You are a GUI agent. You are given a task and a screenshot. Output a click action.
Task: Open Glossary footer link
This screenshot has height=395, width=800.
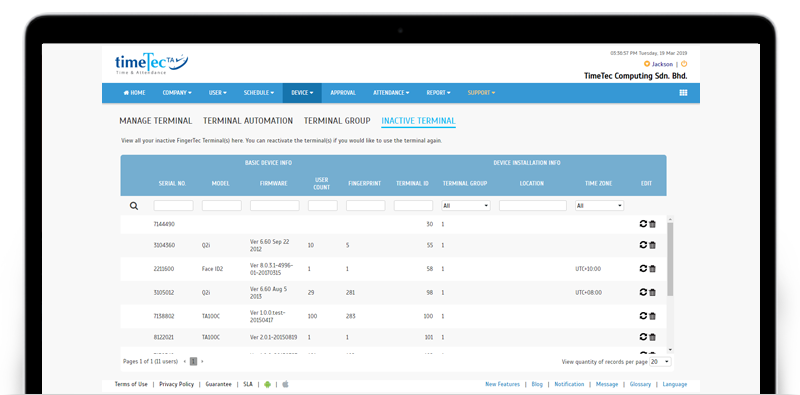point(640,384)
